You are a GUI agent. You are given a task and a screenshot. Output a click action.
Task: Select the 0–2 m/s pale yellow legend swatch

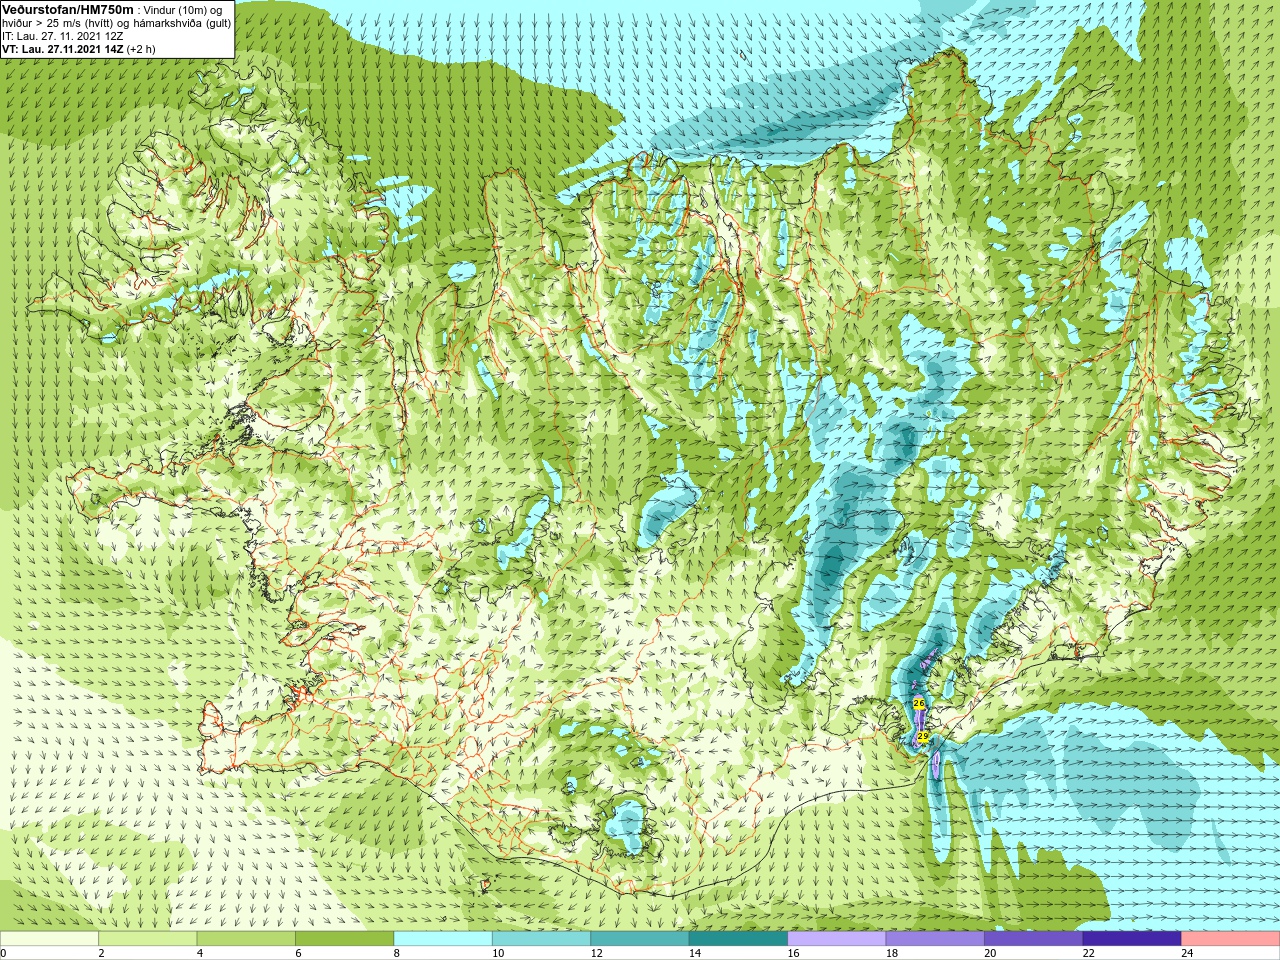49,938
